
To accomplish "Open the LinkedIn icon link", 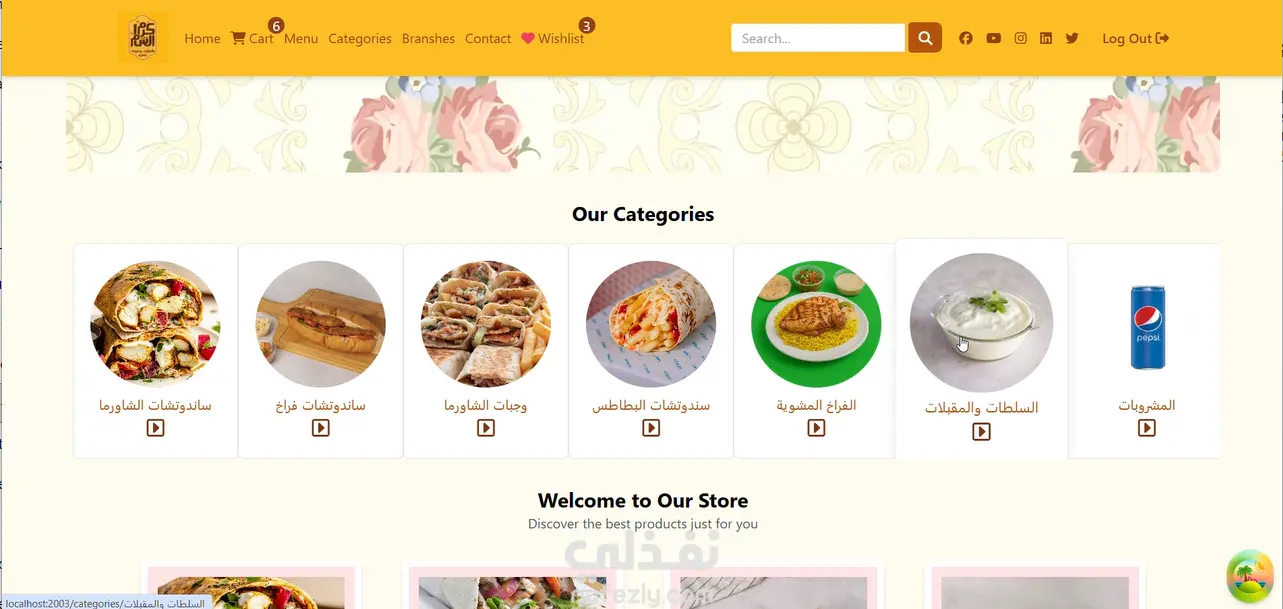I will point(1046,38).
